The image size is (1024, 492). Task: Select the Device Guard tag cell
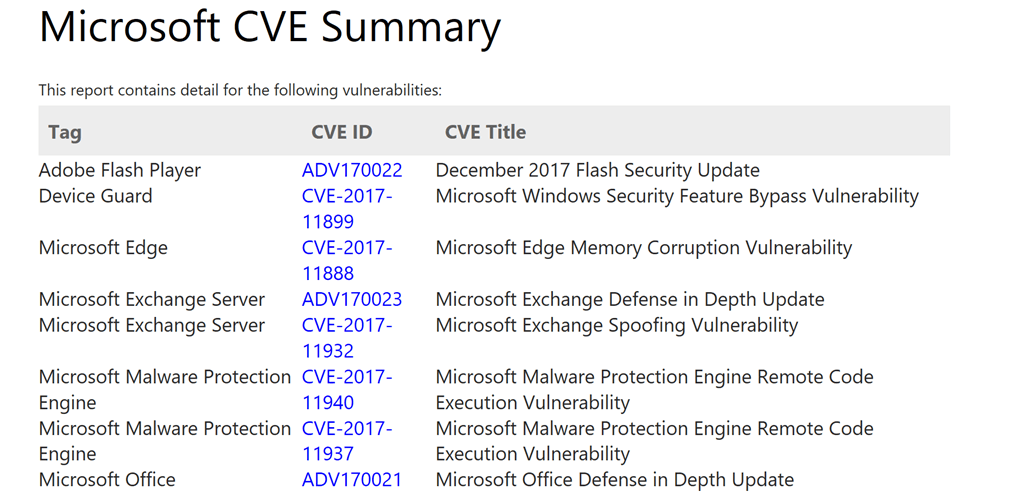coord(96,196)
